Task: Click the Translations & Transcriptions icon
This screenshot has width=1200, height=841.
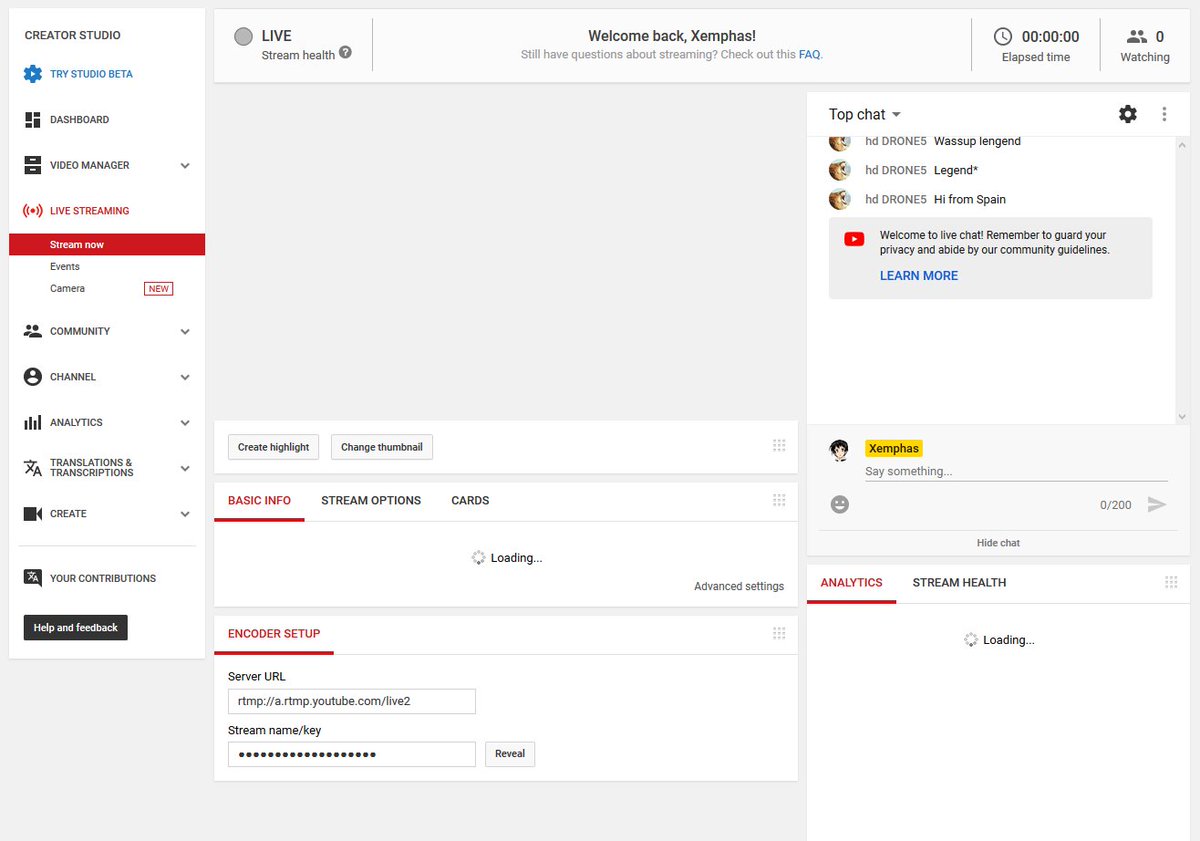Action: click(x=33, y=468)
